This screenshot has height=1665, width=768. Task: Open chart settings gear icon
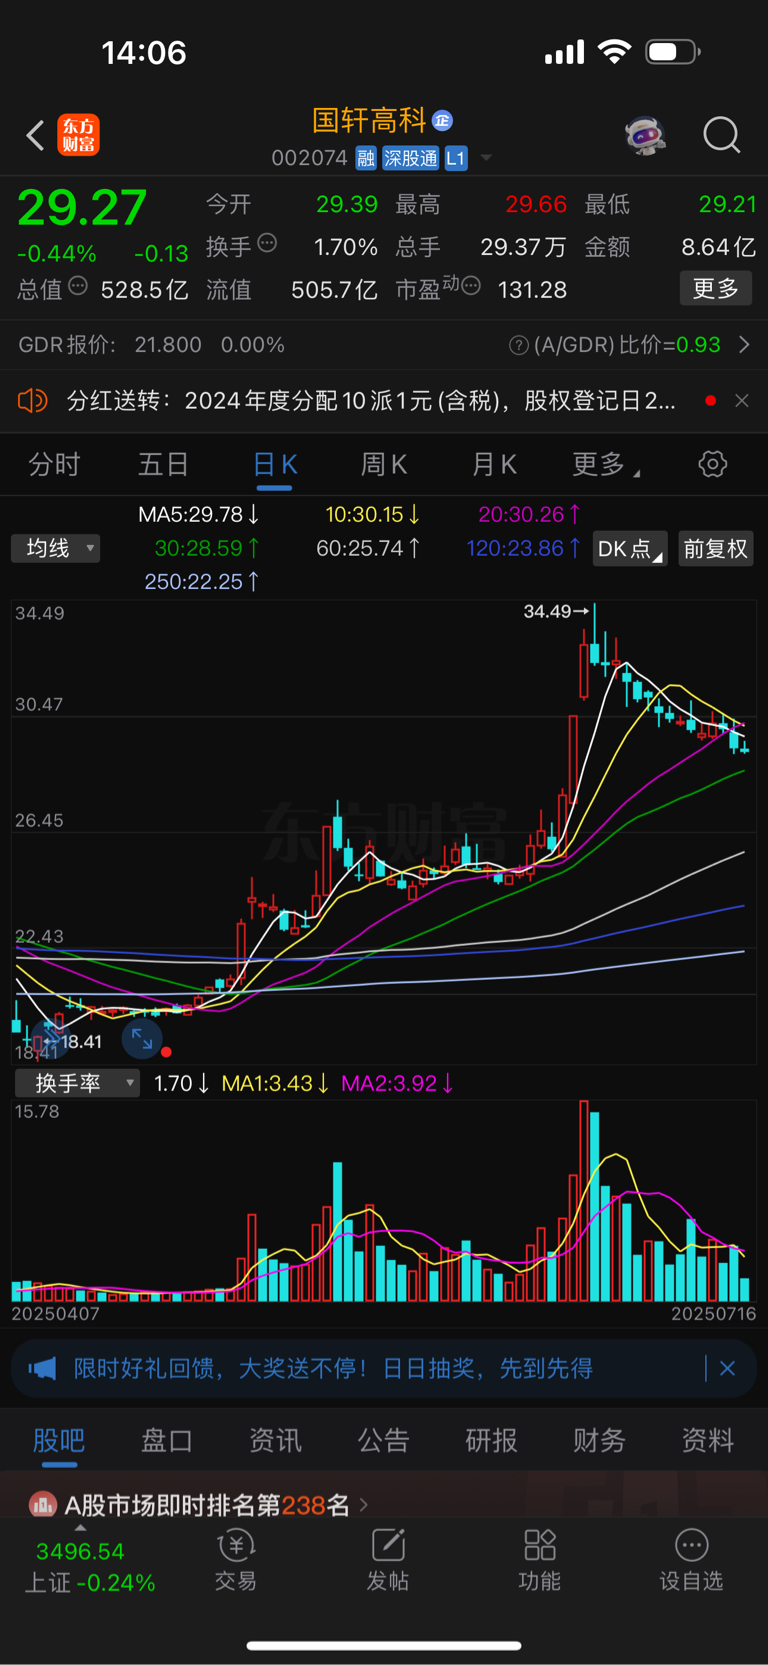pyautogui.click(x=713, y=464)
